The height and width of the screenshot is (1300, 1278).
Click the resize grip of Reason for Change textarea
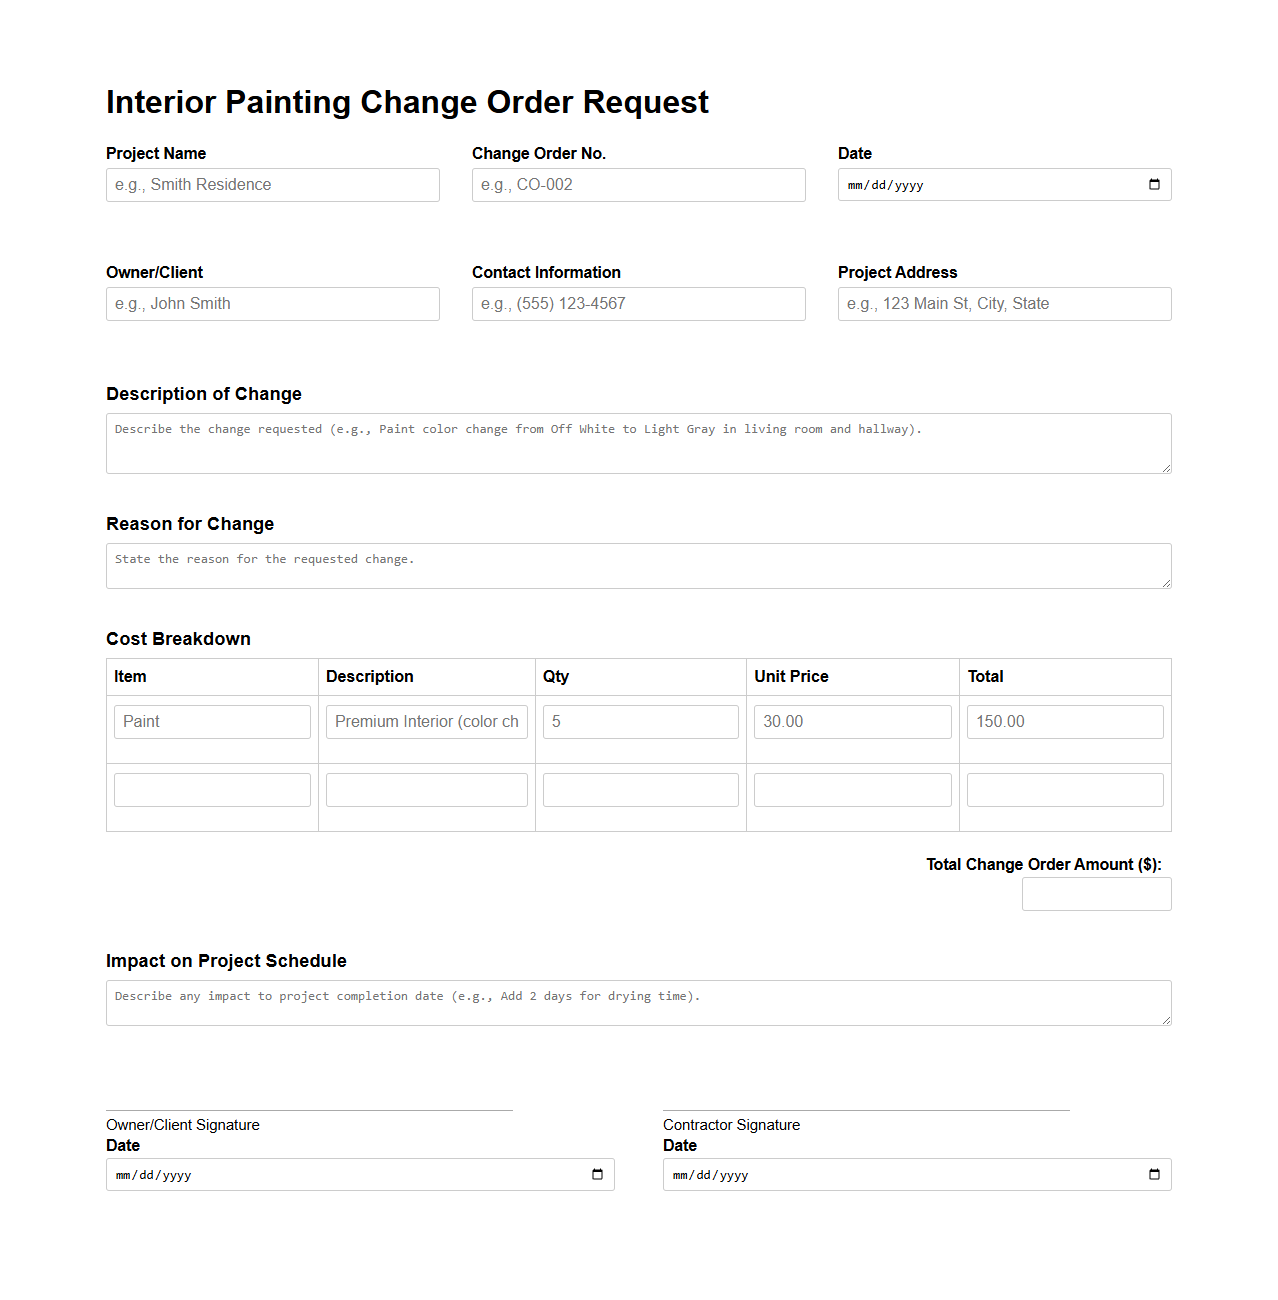(1166, 585)
